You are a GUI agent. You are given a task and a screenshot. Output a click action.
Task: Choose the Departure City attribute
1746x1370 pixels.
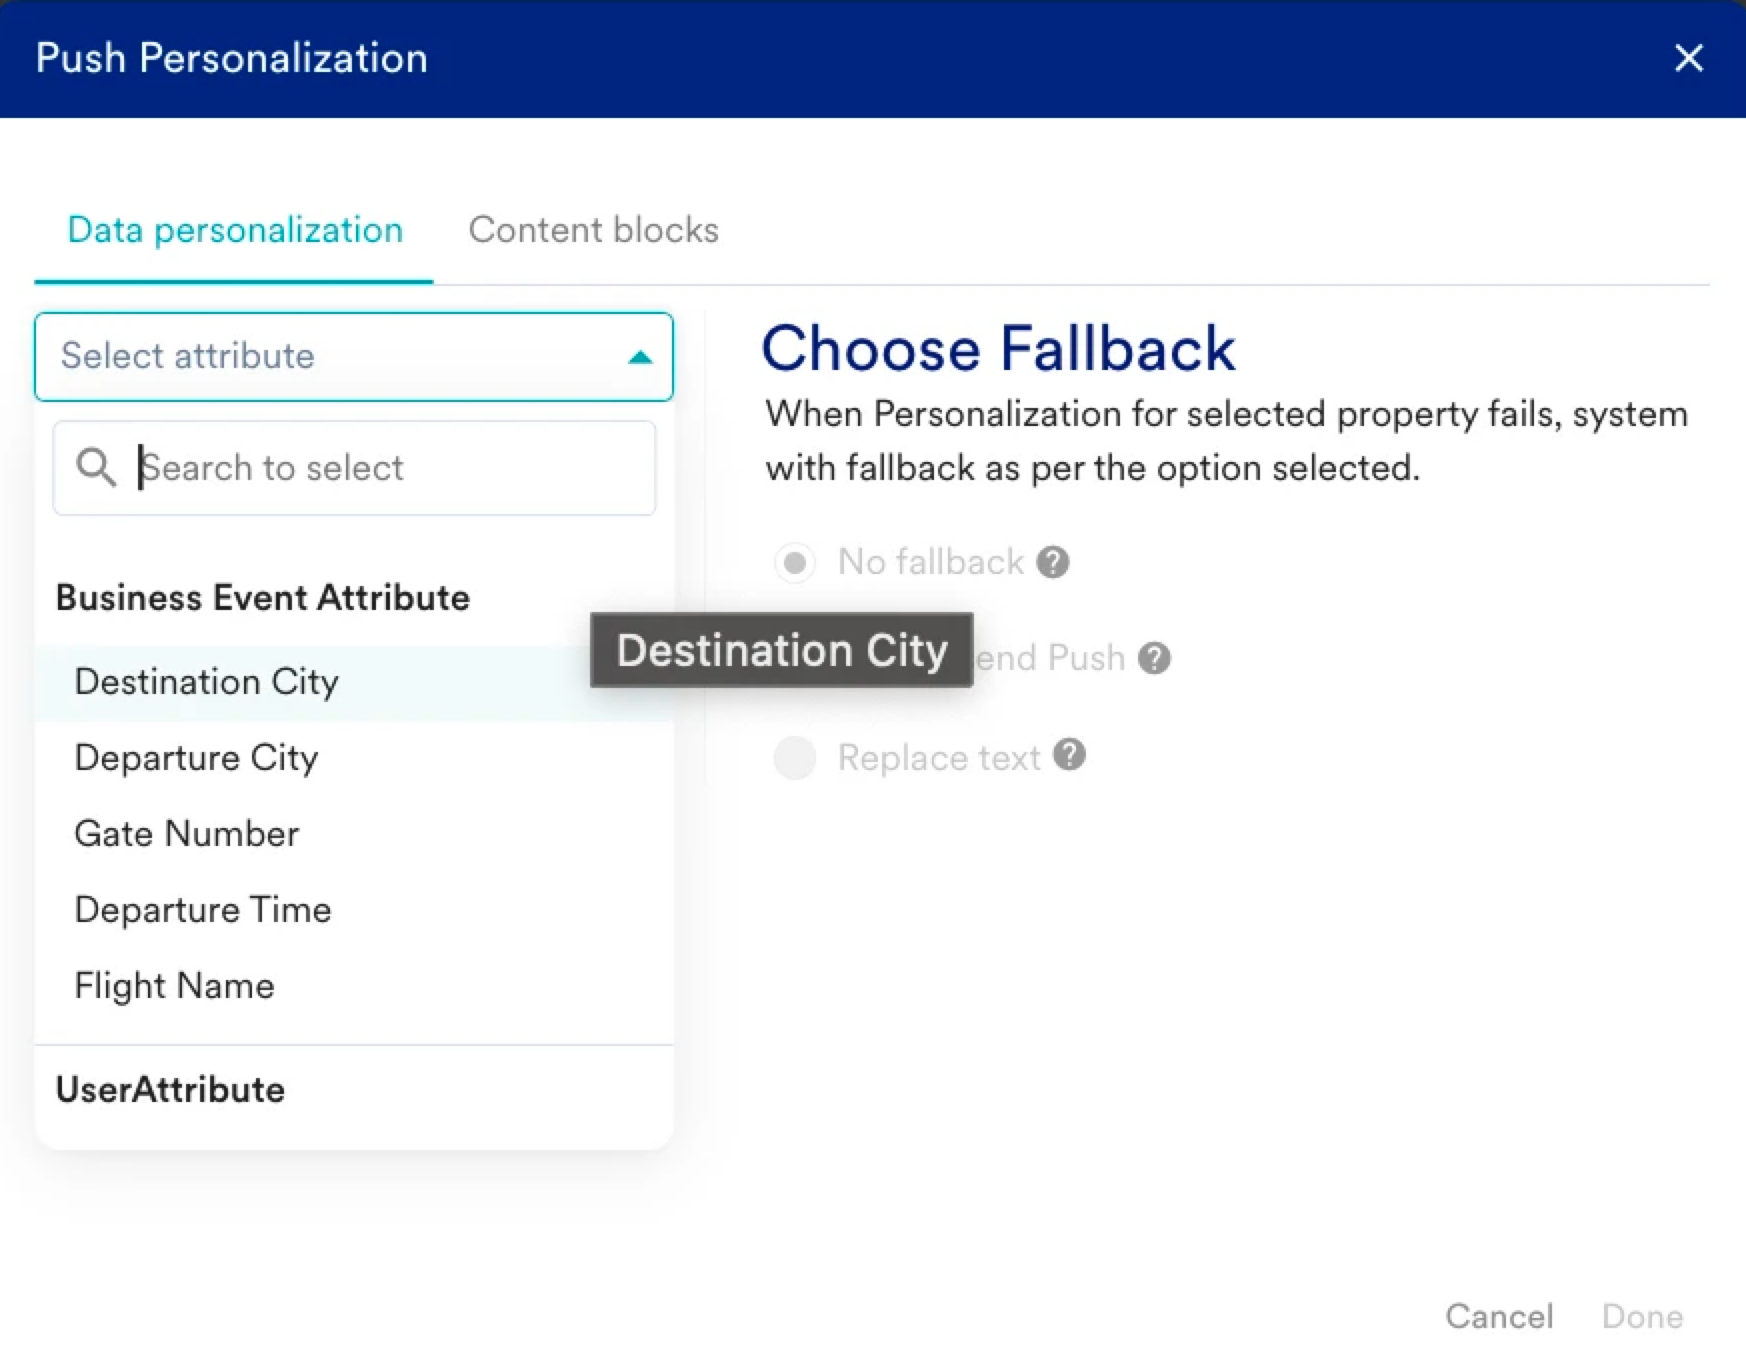tap(354, 758)
